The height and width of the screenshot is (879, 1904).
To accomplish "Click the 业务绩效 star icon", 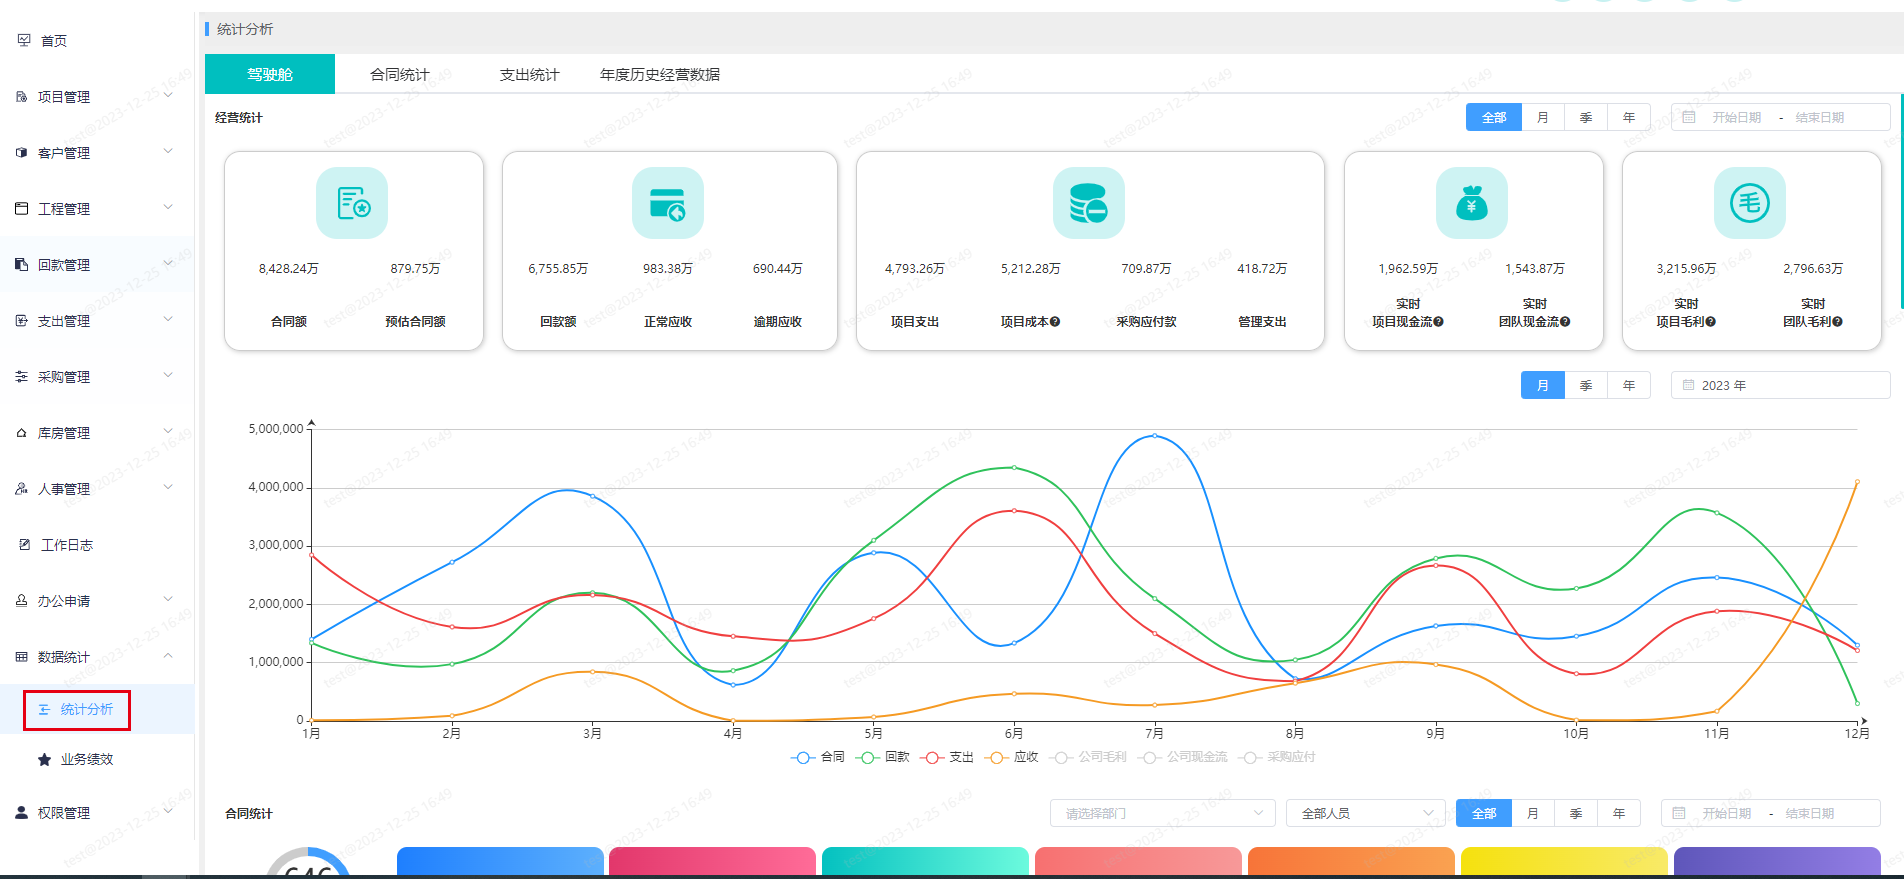I will point(44,760).
